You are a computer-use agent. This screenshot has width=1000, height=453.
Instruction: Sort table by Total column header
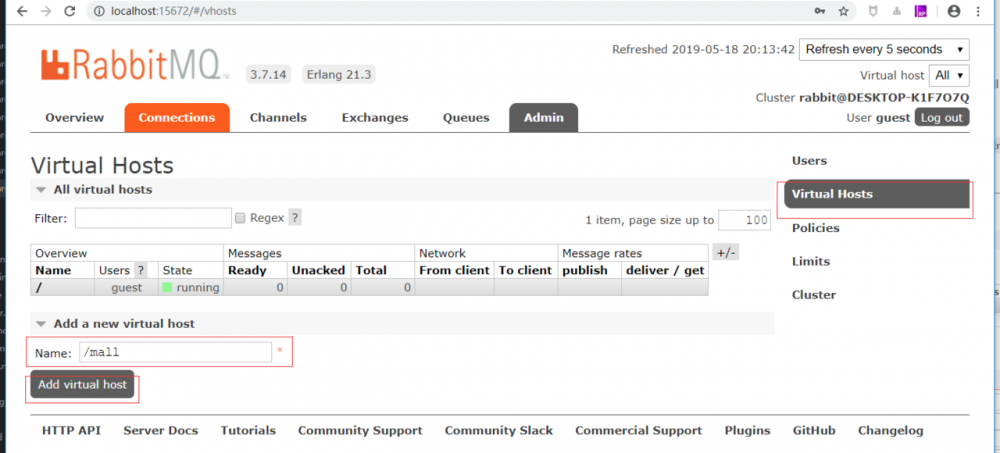coord(371,270)
